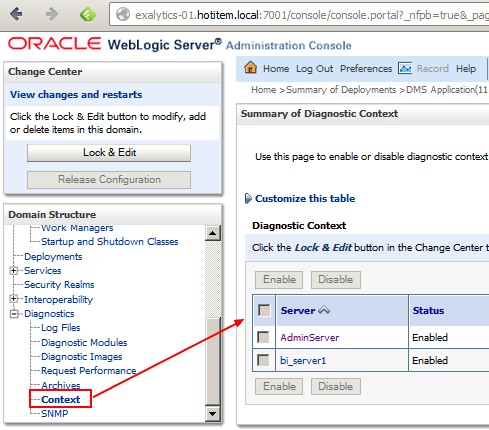Viewport: 489px width, 430px height.
Task: Click the Release Configuration button
Action: pos(109,180)
